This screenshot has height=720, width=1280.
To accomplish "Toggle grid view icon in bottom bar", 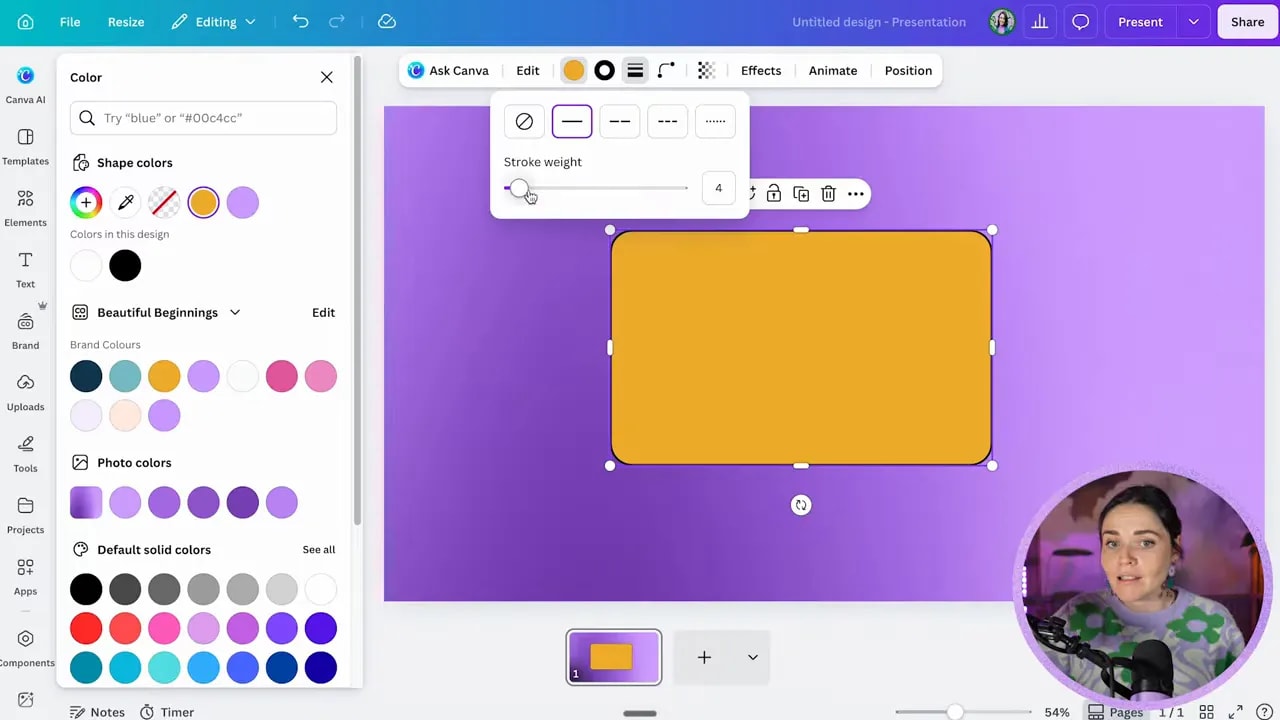I will tap(1206, 712).
